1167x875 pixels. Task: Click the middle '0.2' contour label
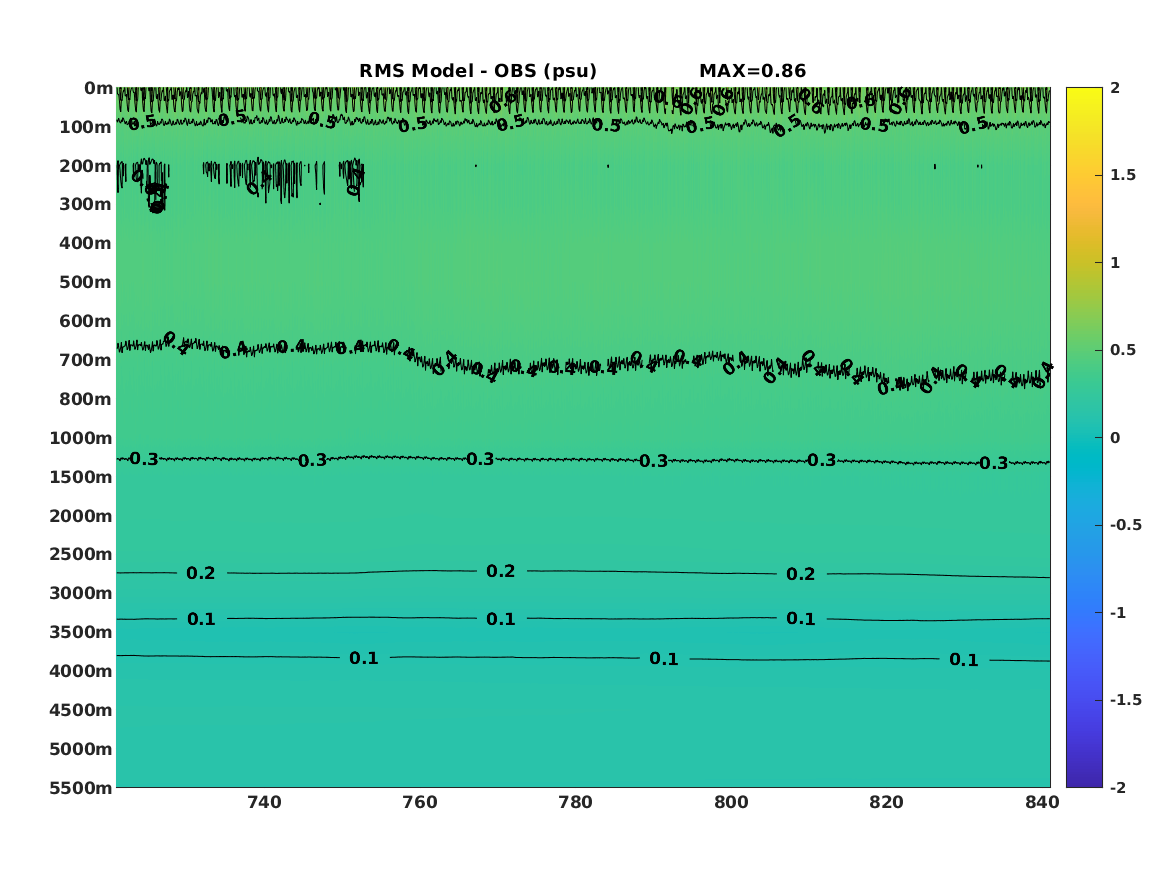pyautogui.click(x=501, y=571)
